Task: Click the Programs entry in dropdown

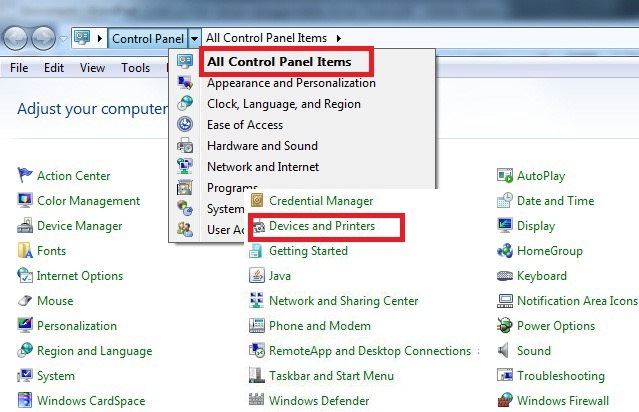Action: (232, 188)
